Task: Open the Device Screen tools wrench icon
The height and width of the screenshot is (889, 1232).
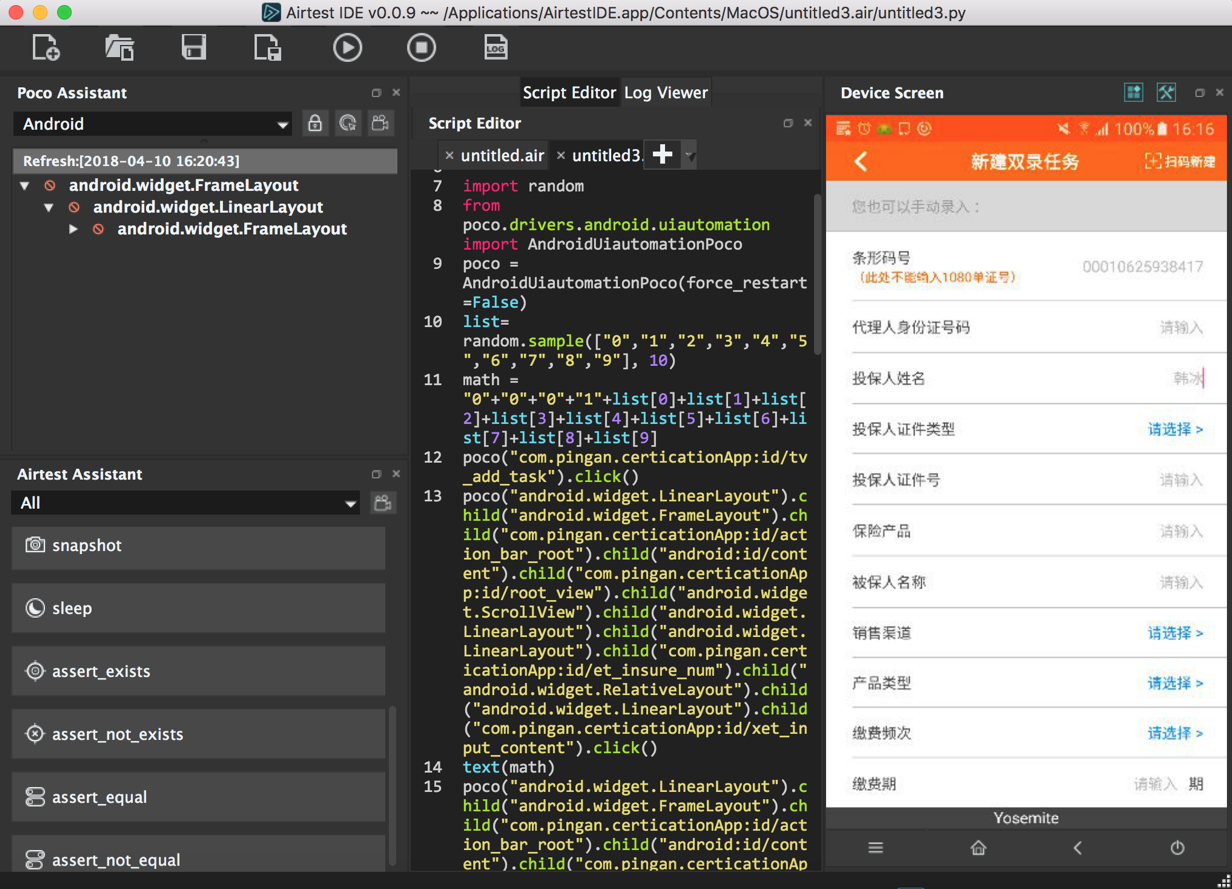Action: tap(1166, 93)
